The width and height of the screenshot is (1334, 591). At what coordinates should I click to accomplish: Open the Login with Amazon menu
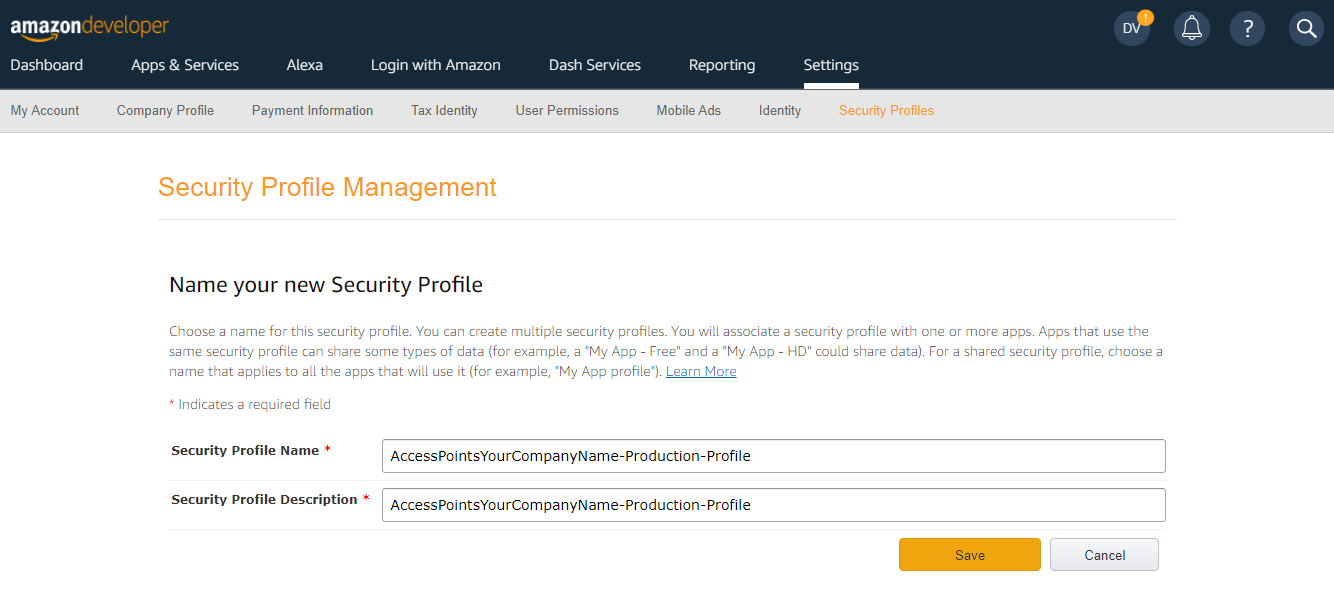pyautogui.click(x=435, y=65)
